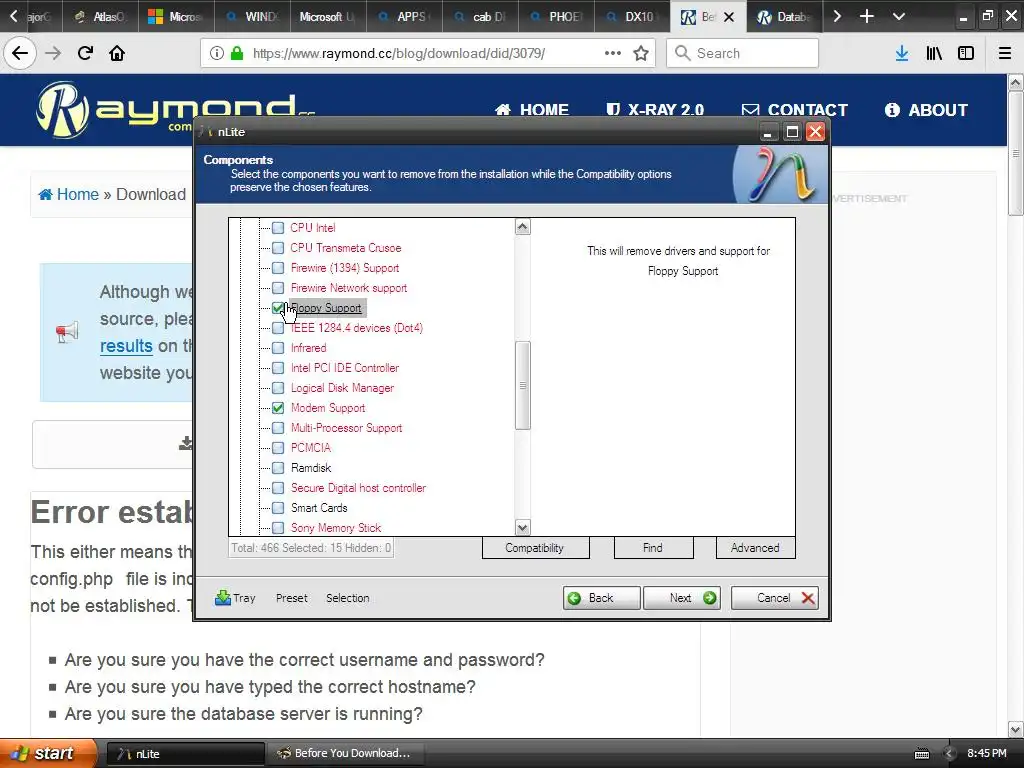Click the Windows start button
This screenshot has height=768, width=1024.
47,753
